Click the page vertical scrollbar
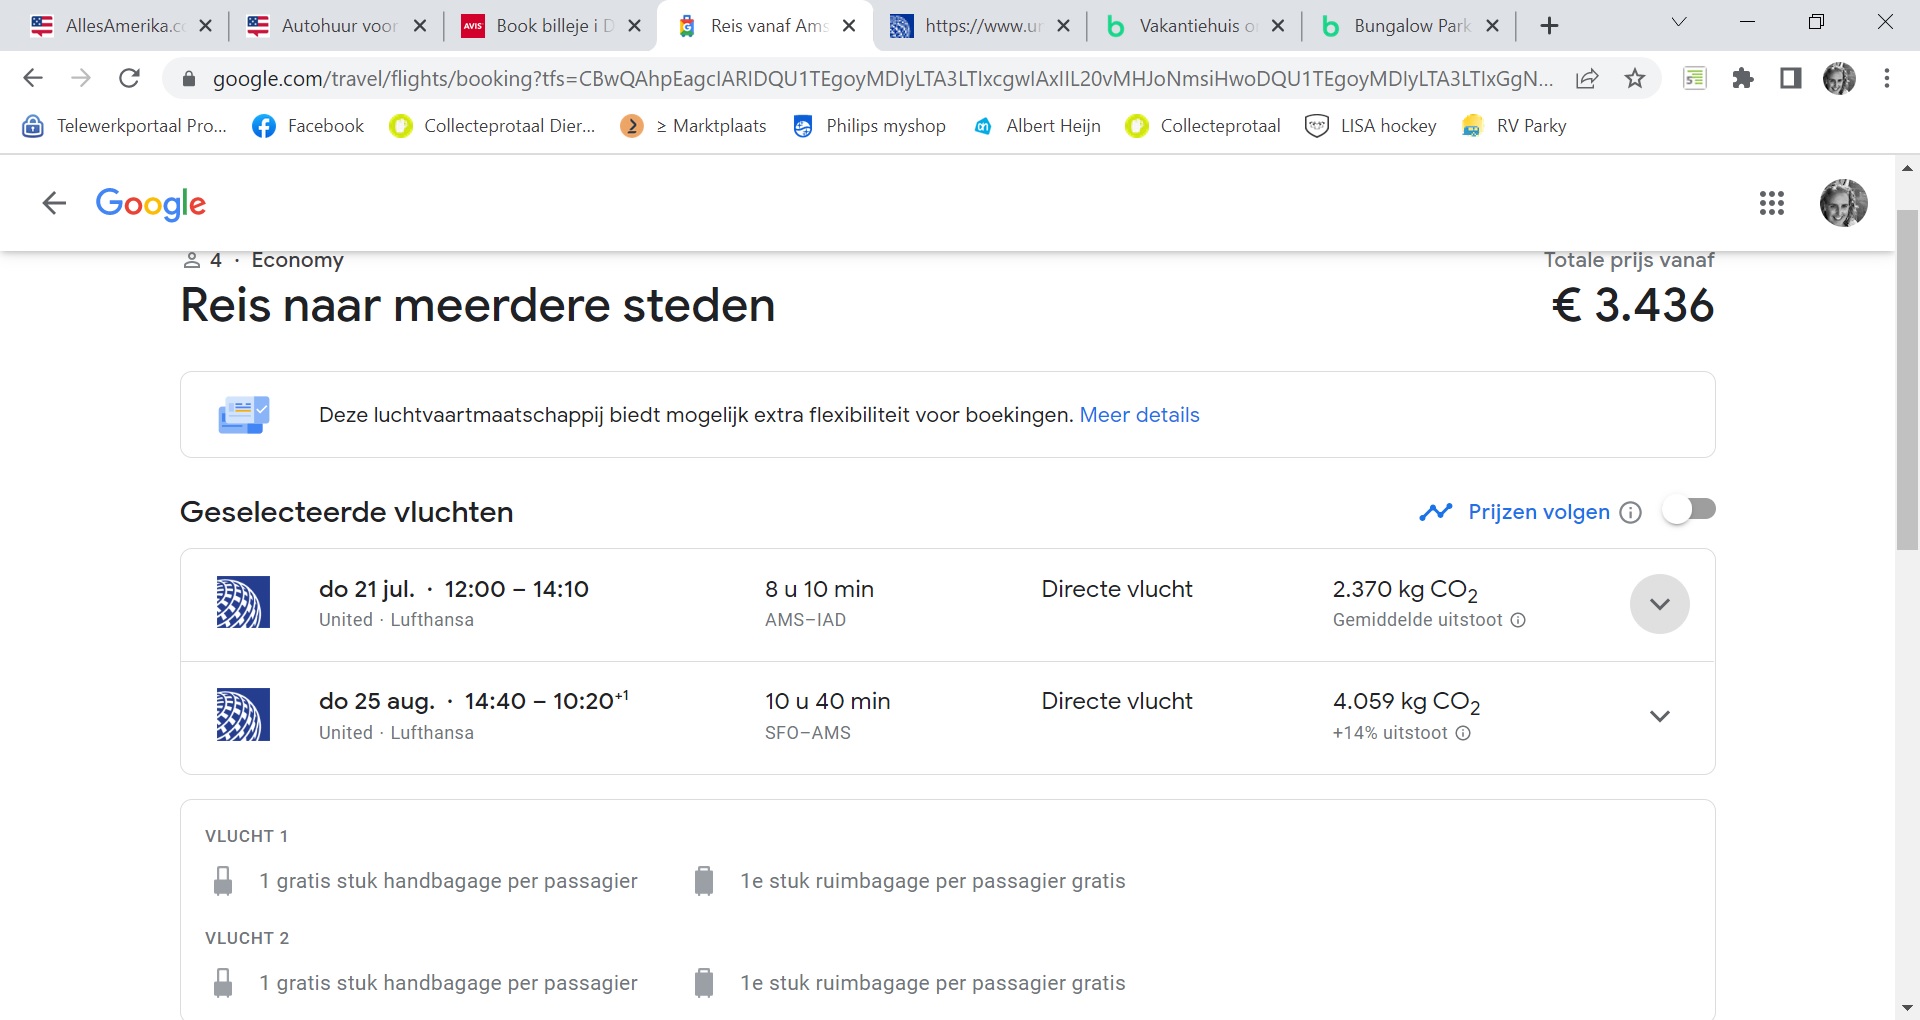 tap(1907, 380)
